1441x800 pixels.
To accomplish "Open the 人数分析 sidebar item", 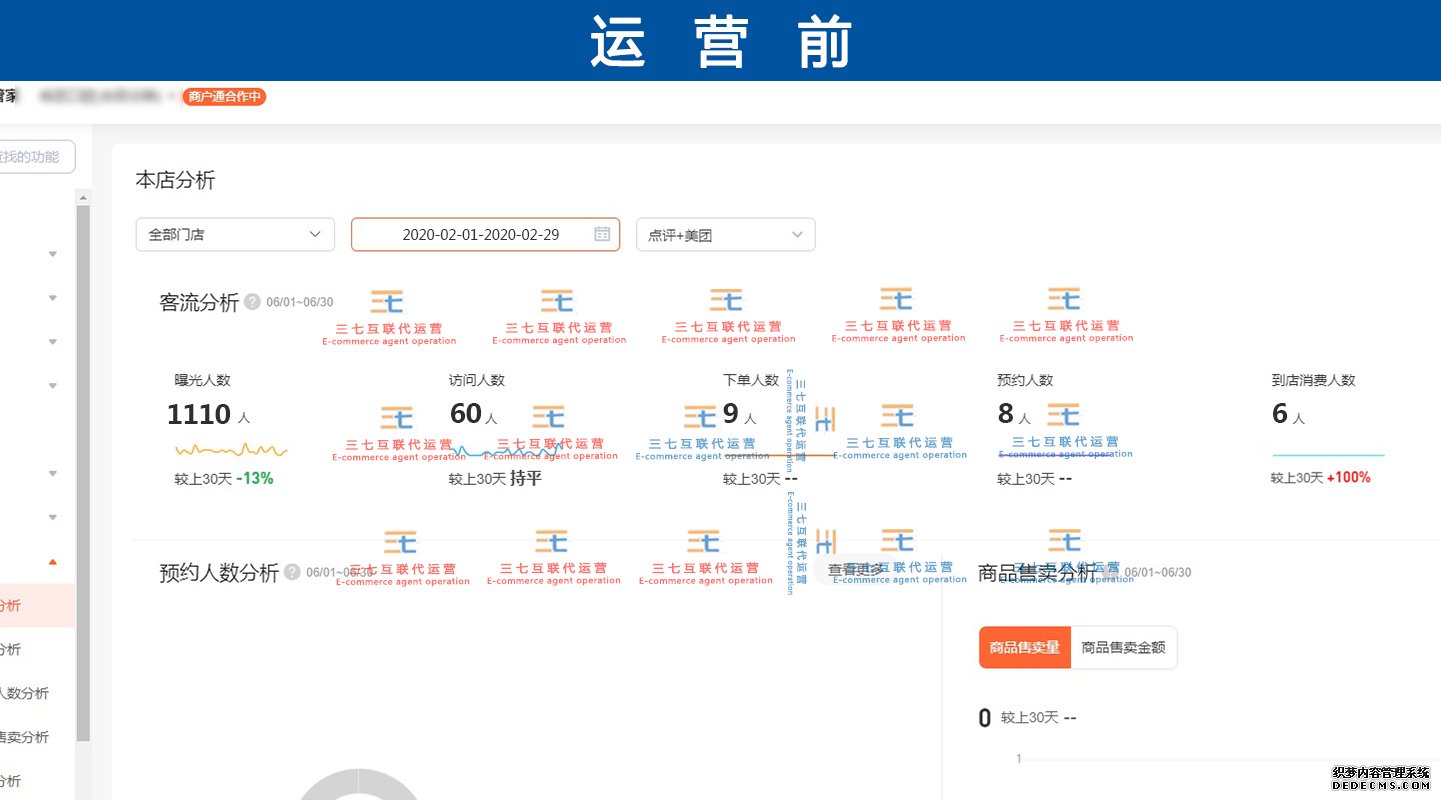I will 24,693.
